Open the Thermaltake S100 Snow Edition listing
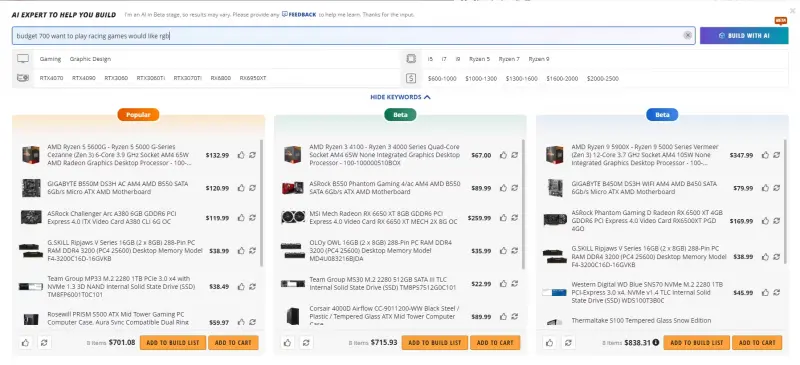Image resolution: width=800 pixels, height=365 pixels. pos(641,321)
